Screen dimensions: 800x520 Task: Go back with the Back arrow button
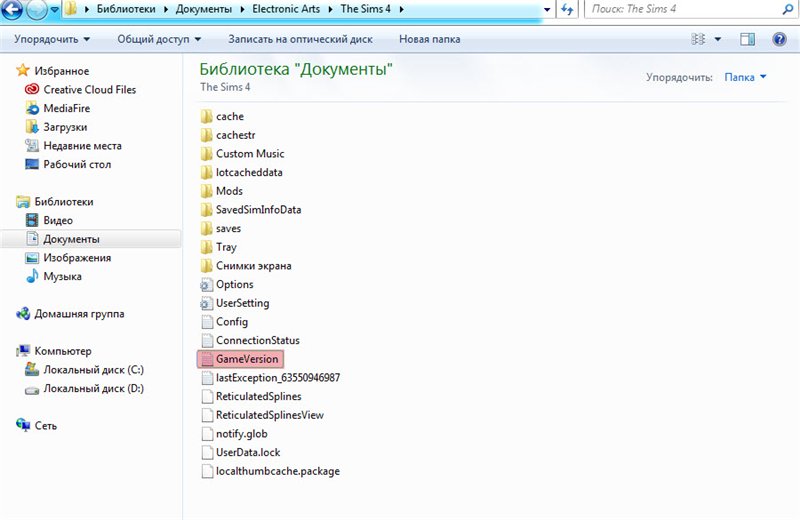click(12, 9)
